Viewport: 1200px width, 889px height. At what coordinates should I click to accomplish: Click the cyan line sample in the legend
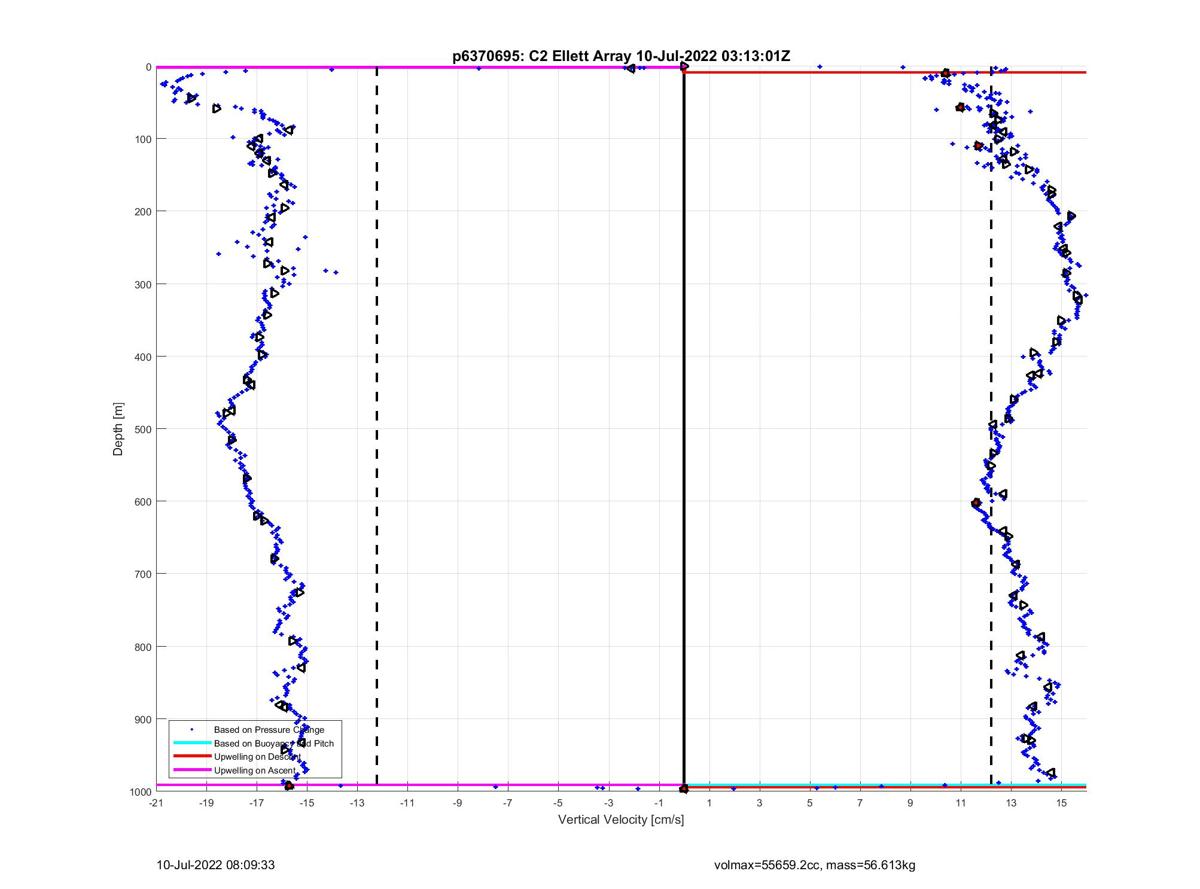(x=191, y=744)
